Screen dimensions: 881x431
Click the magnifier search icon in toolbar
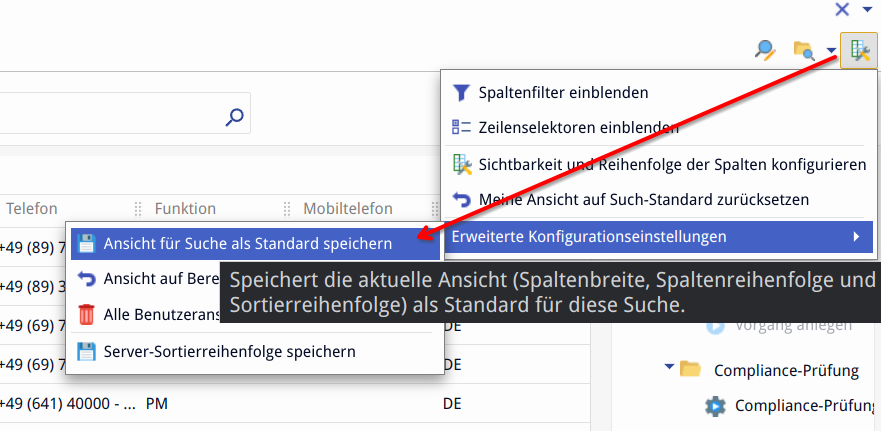[765, 50]
